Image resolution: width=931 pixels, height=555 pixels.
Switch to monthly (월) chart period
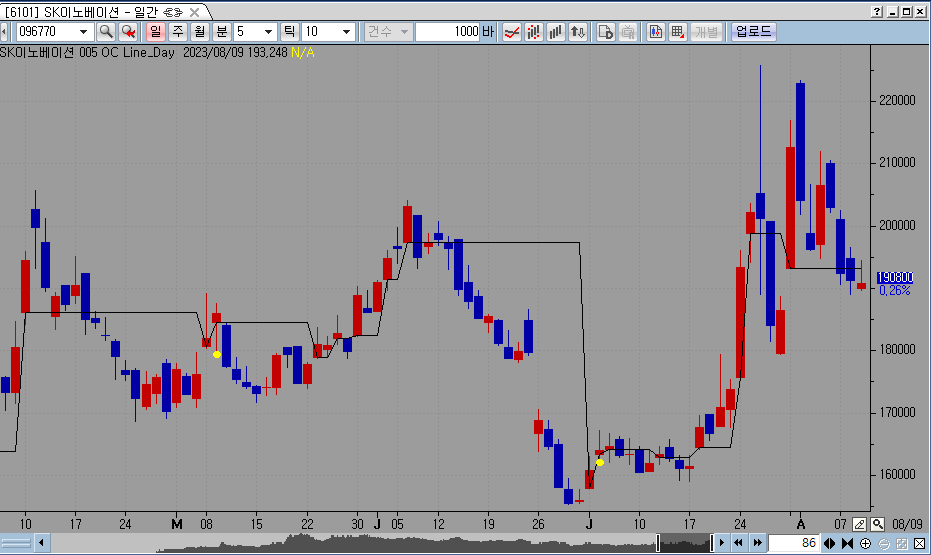[200, 32]
